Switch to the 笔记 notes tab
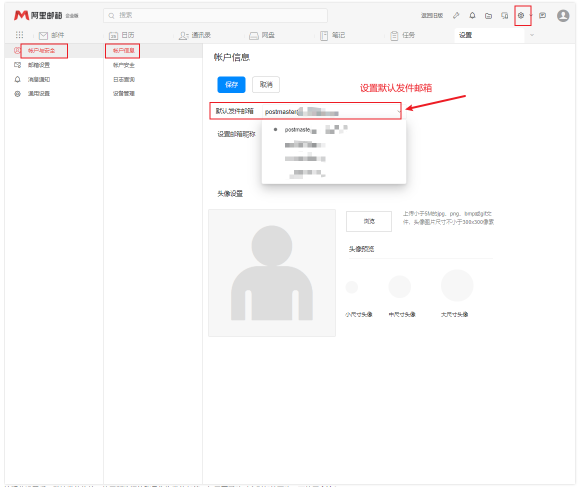 click(332, 35)
